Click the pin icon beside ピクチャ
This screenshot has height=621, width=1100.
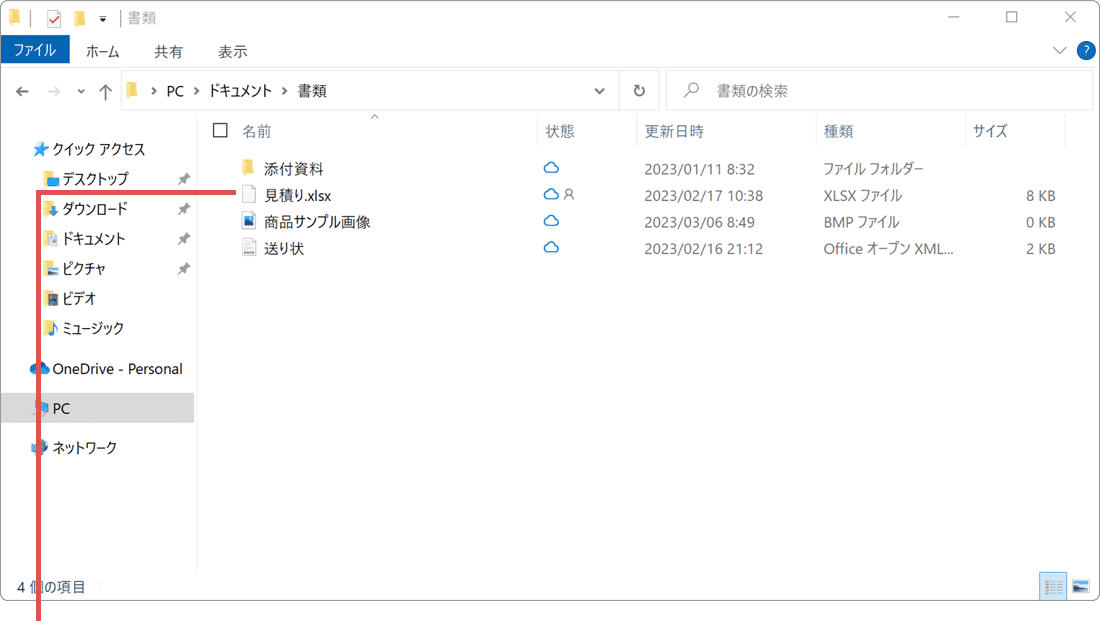184,269
